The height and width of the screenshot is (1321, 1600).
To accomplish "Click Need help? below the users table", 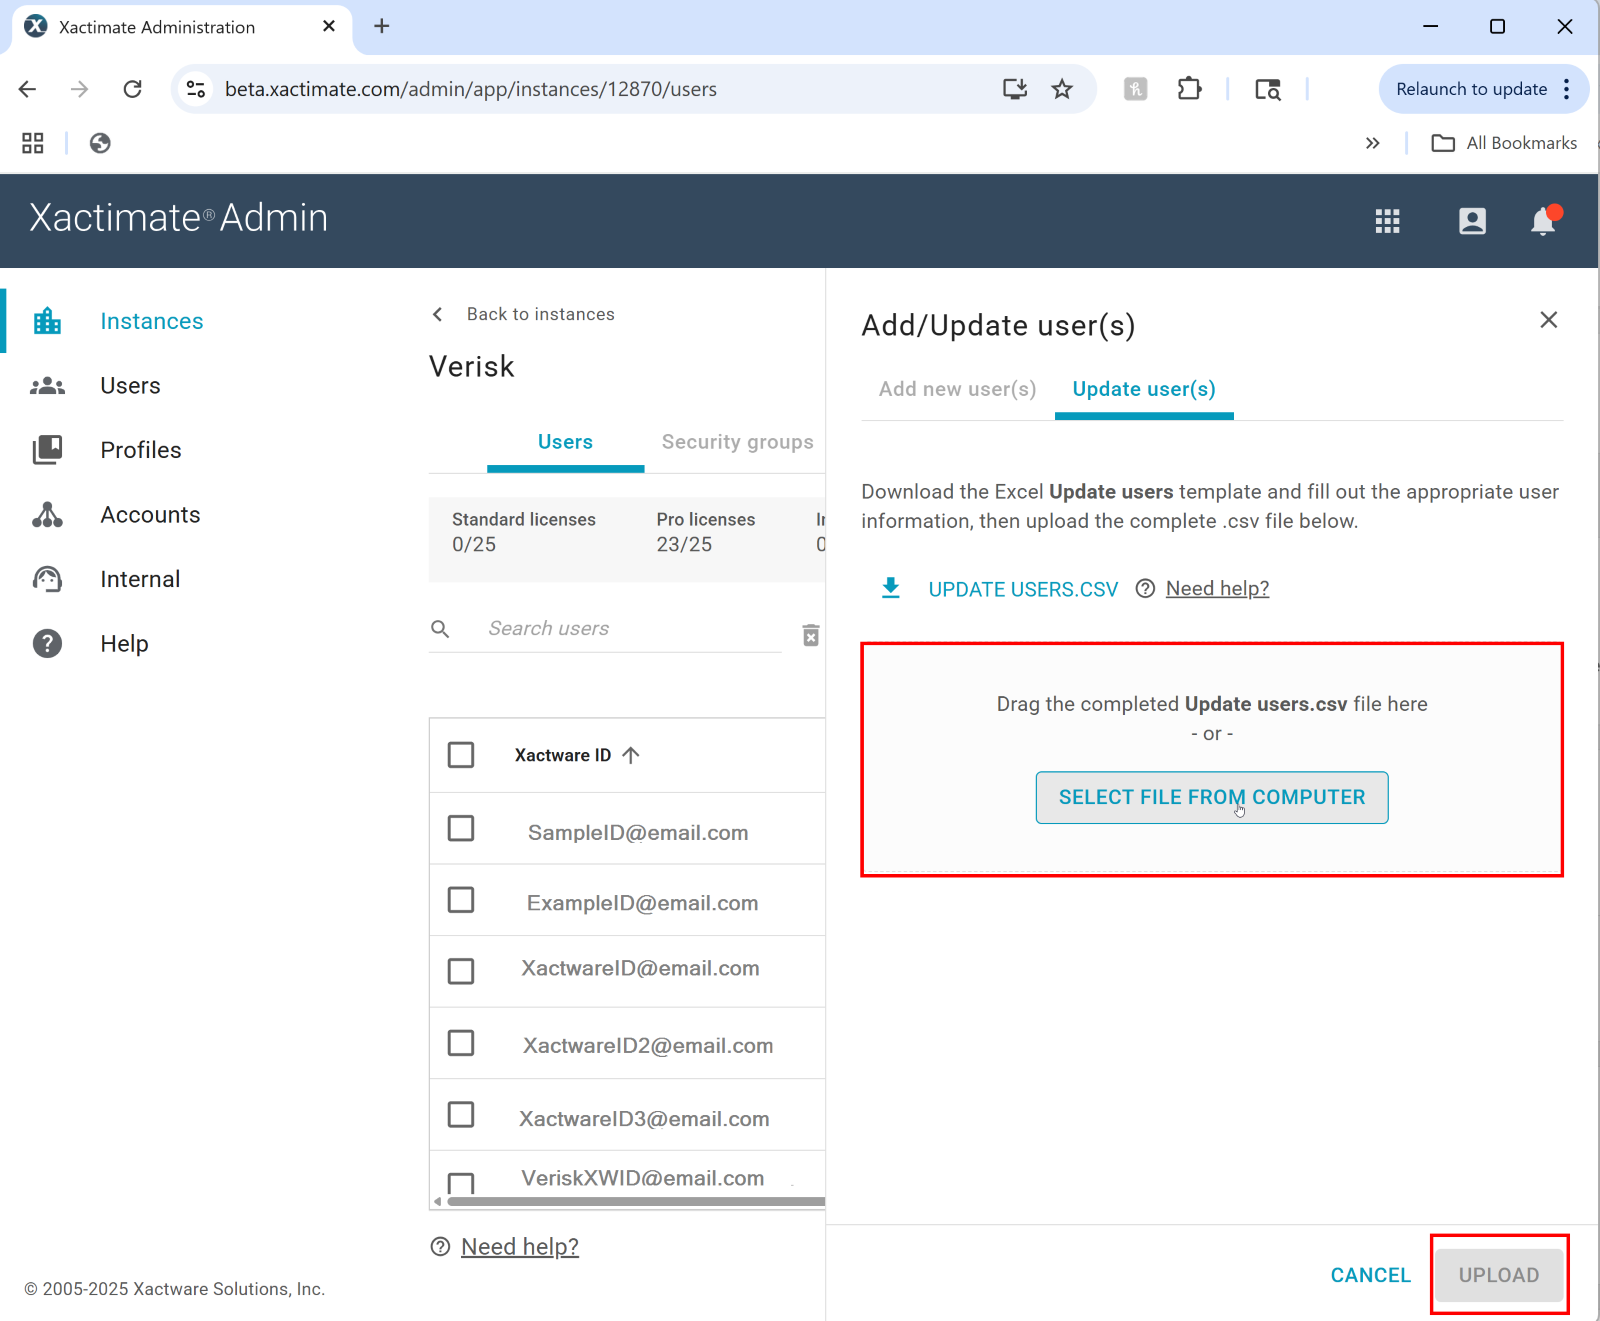I will pyautogui.click(x=520, y=1247).
